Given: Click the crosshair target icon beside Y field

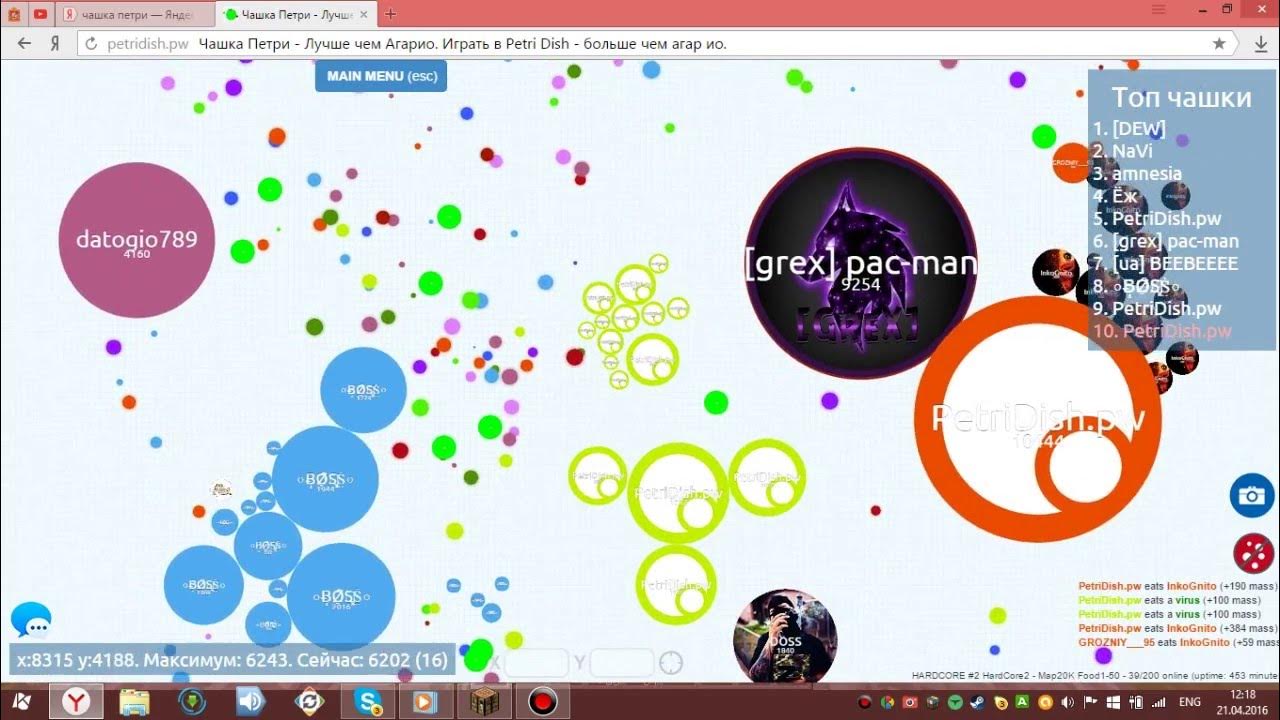Looking at the screenshot, I should click(671, 663).
